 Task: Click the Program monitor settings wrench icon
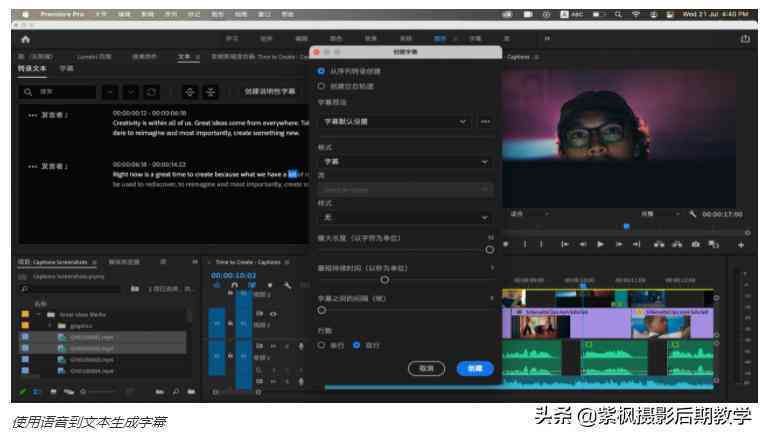coord(692,214)
